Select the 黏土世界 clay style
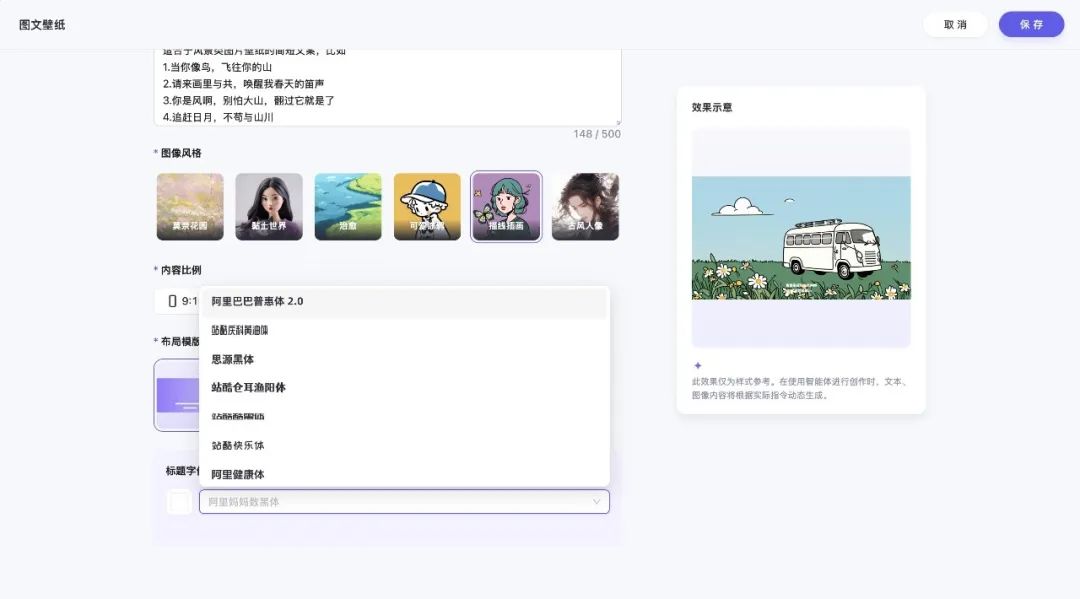Viewport: 1080px width, 599px height. pyautogui.click(x=268, y=206)
